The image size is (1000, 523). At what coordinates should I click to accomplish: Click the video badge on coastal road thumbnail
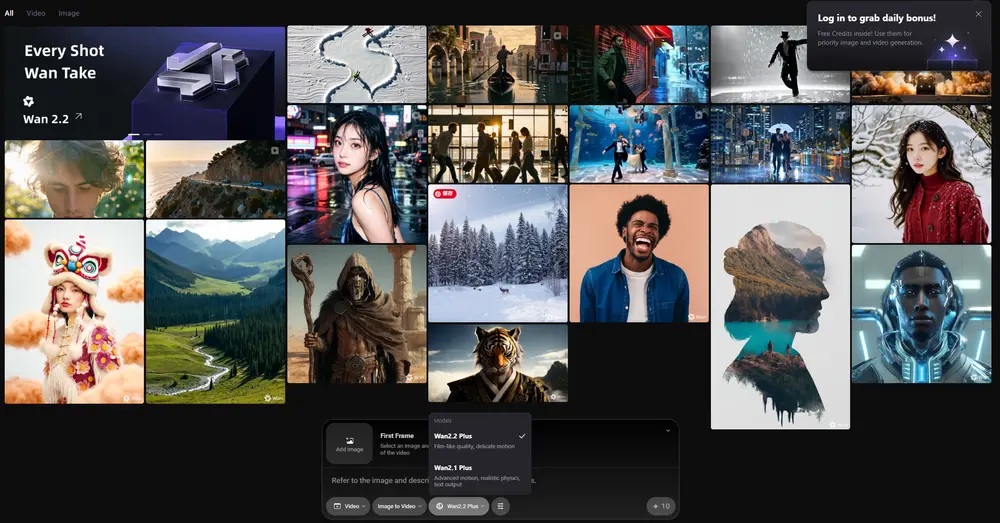pos(274,151)
